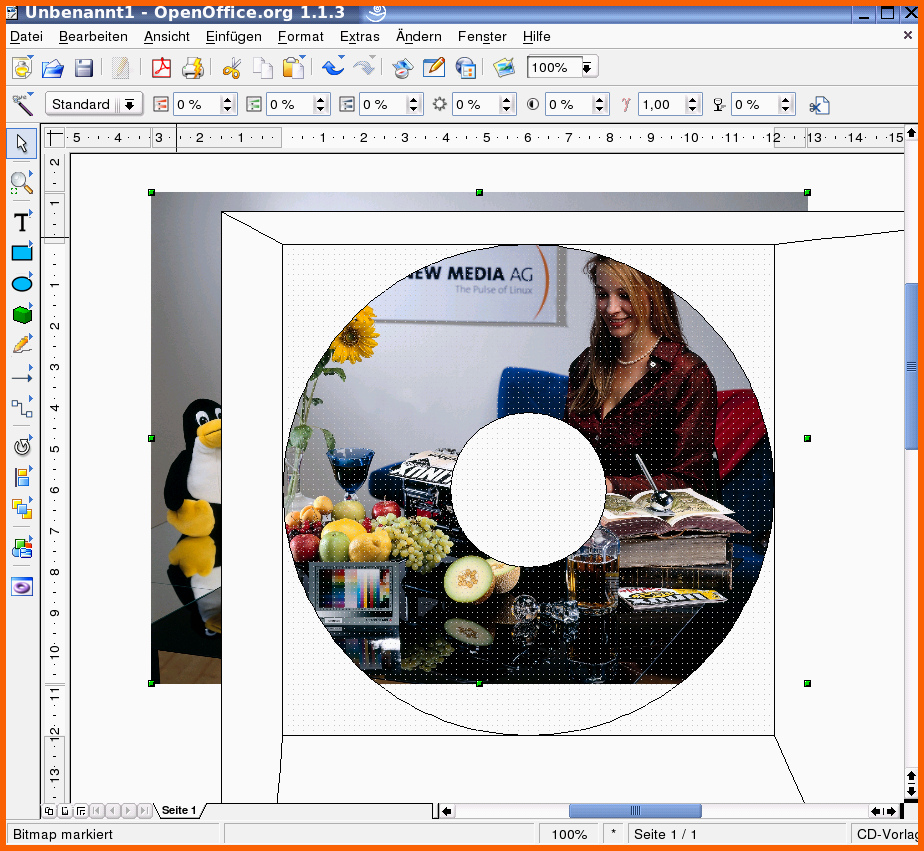Save document using the floppy disk icon
The width and height of the screenshot is (924, 851).
pyautogui.click(x=84, y=68)
